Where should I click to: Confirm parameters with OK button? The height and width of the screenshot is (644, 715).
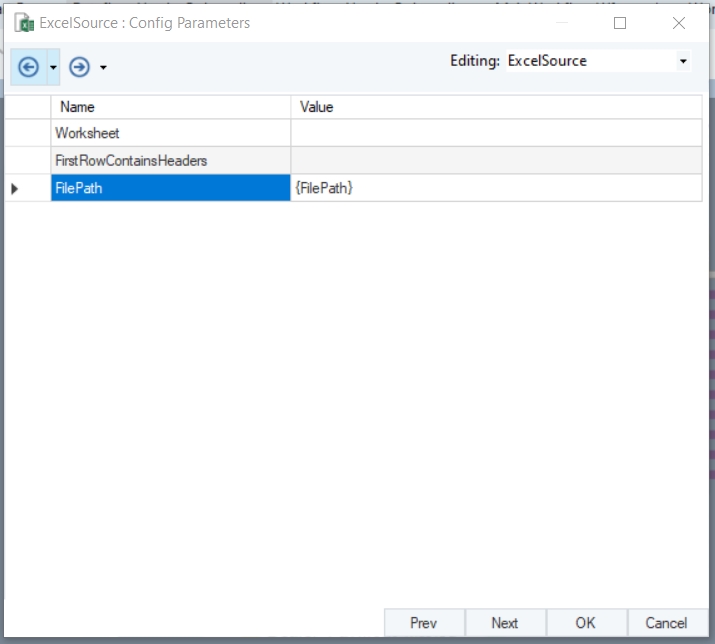(586, 623)
